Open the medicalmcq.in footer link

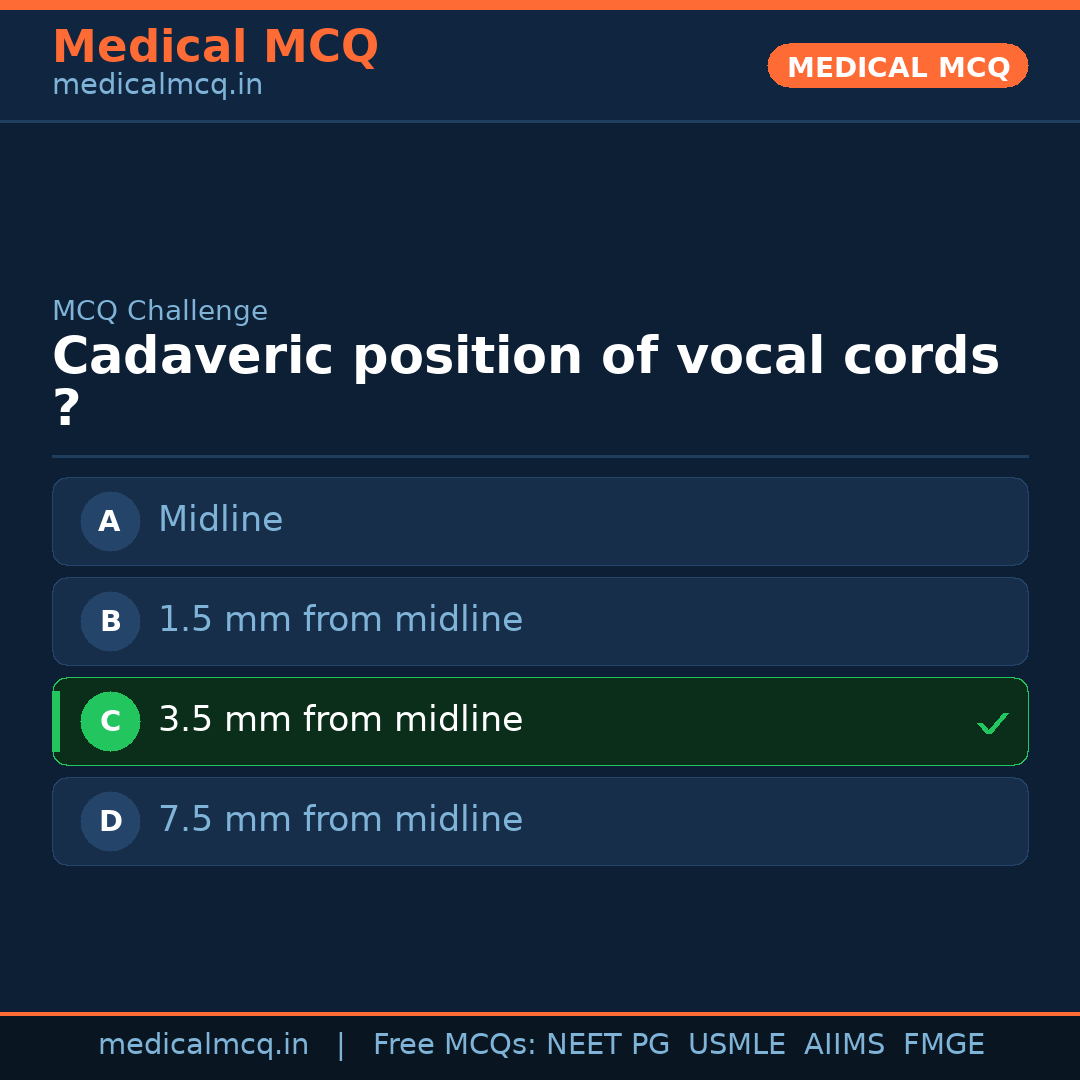click(x=204, y=1044)
